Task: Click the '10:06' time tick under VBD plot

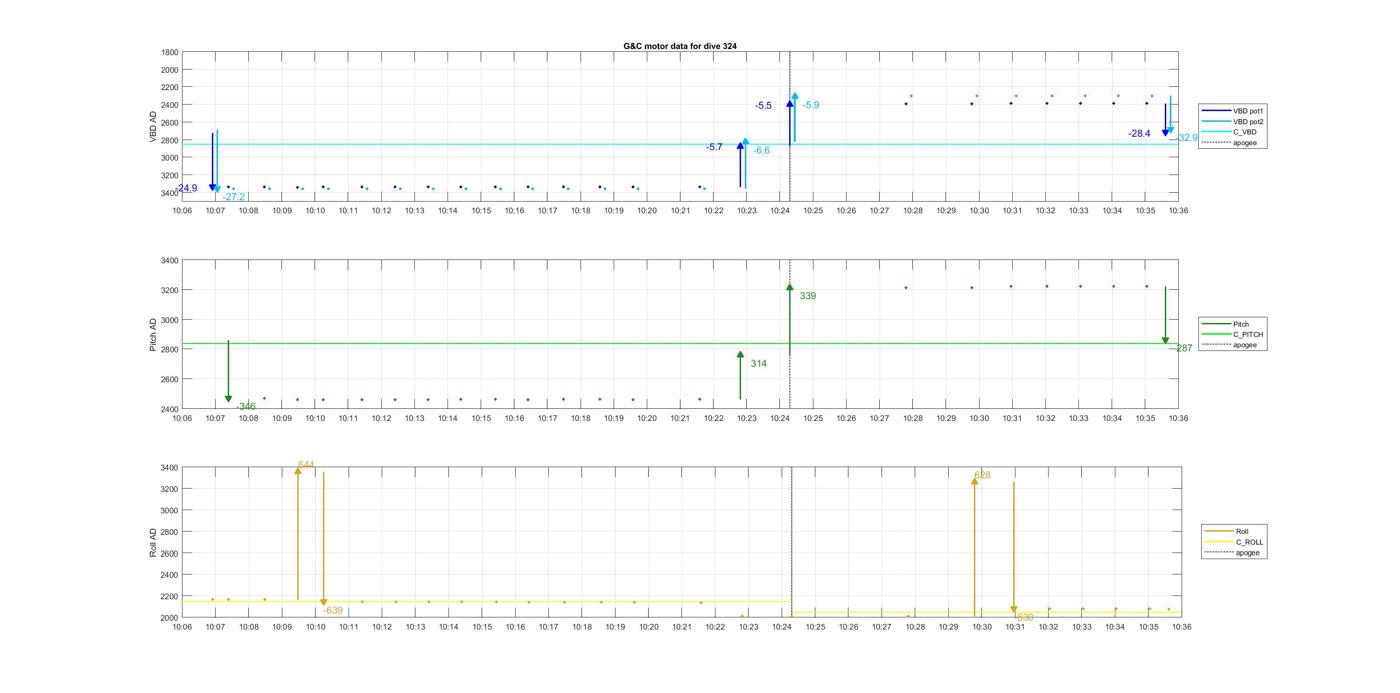Action: click(182, 210)
